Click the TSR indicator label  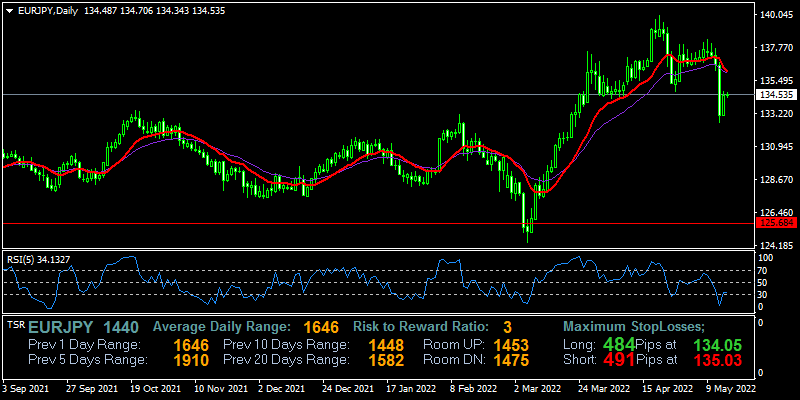point(15,323)
